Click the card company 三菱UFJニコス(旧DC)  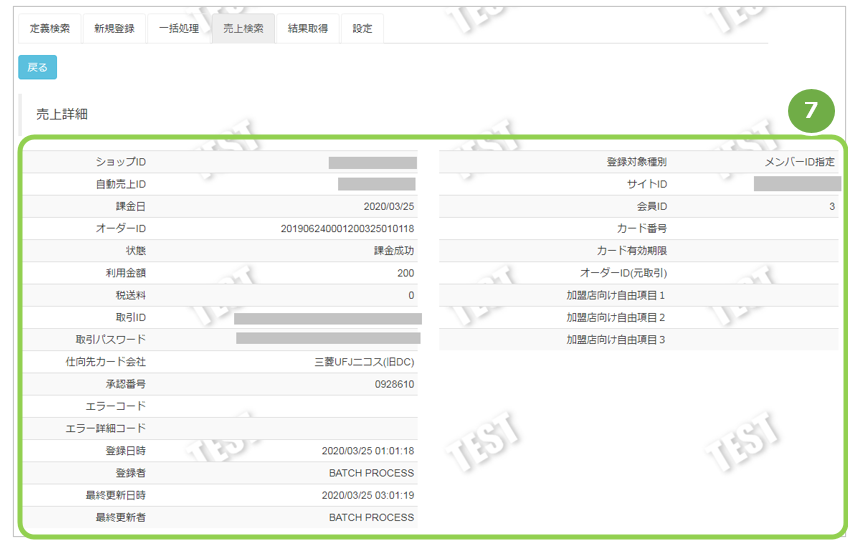pos(365,362)
